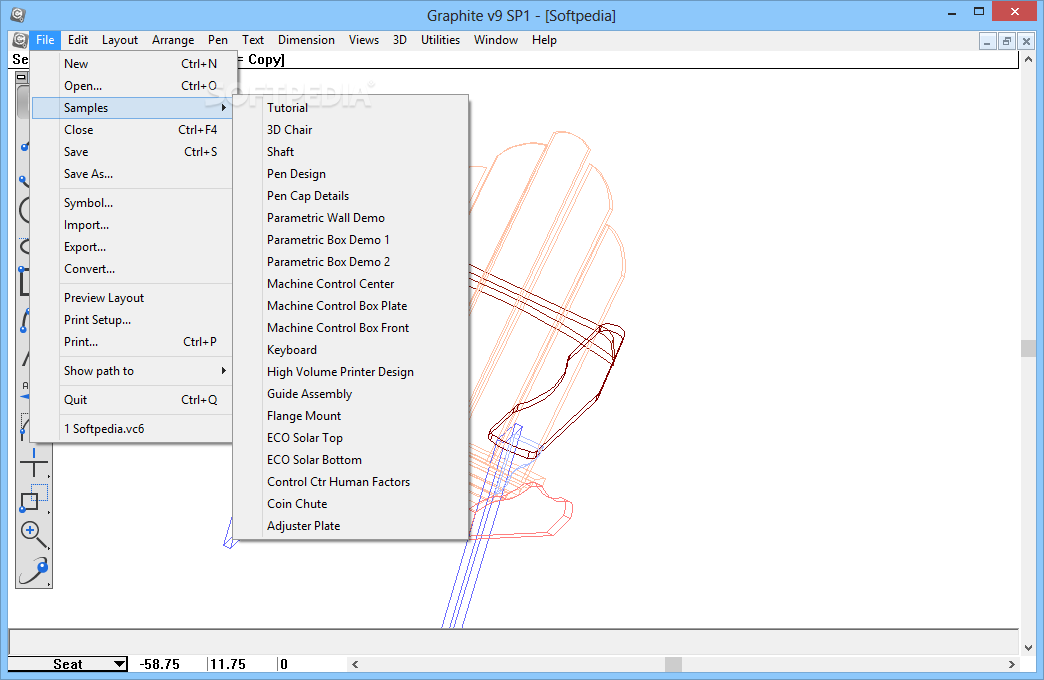The width and height of the screenshot is (1044, 680).
Task: Open the Help menu
Action: pyautogui.click(x=544, y=40)
